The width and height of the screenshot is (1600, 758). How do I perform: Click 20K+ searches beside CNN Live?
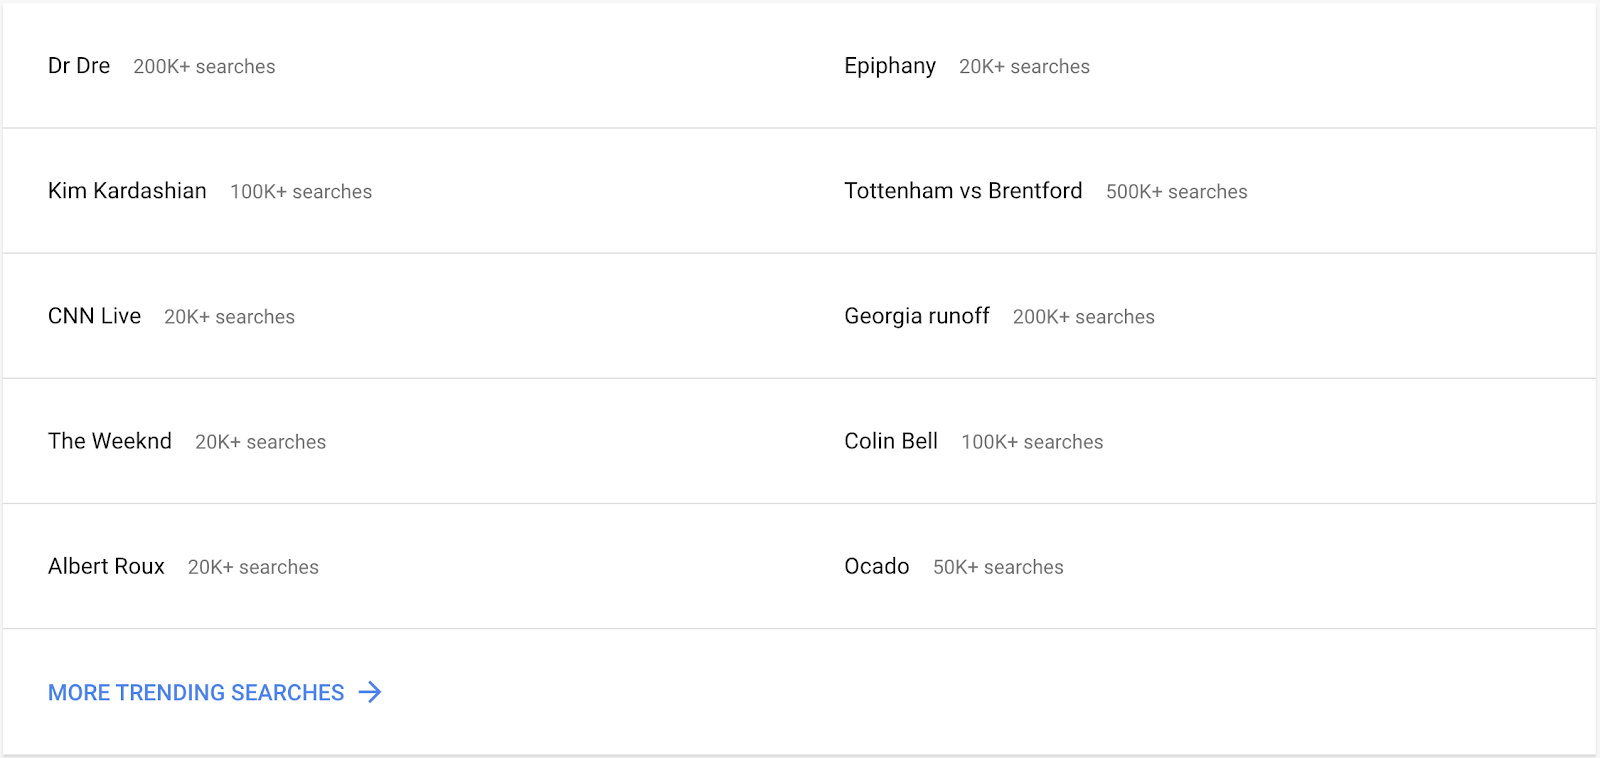(229, 317)
